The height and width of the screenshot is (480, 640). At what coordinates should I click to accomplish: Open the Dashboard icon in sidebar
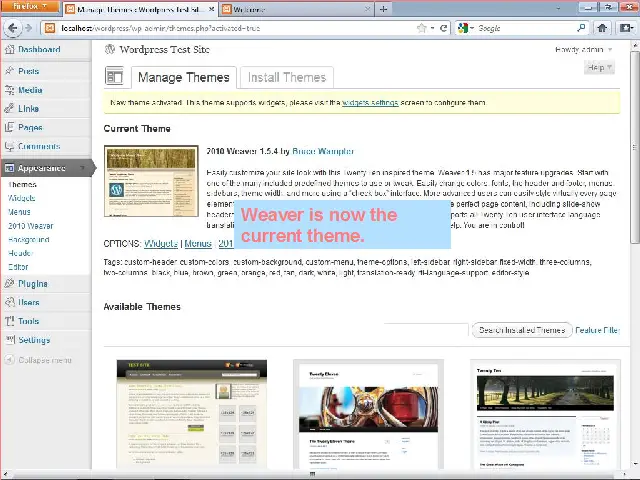click(9, 49)
